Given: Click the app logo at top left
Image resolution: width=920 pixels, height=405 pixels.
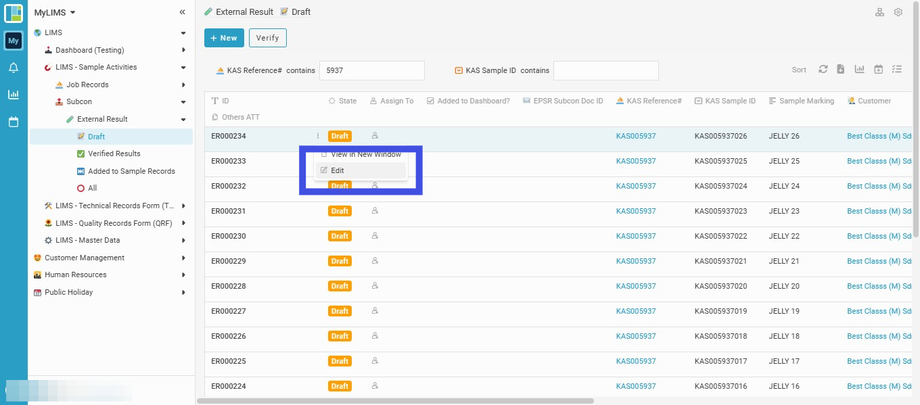Looking at the screenshot, I should [x=13, y=13].
